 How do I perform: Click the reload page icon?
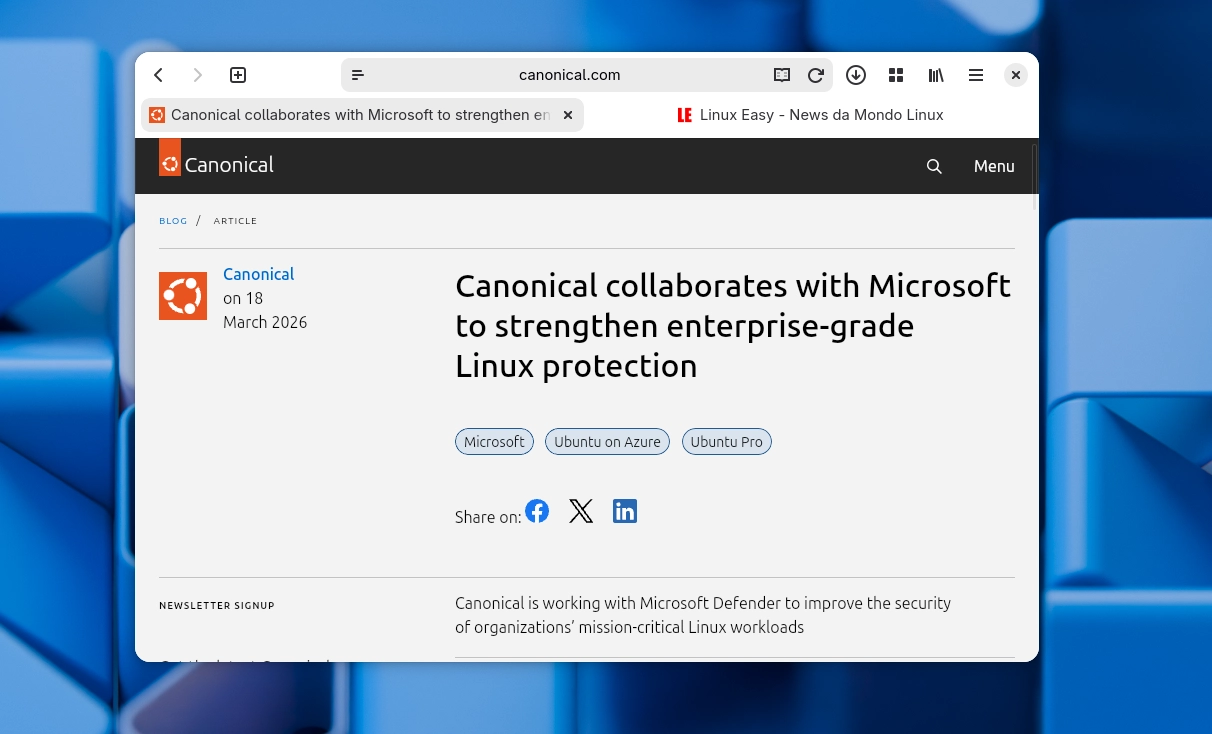(x=816, y=75)
